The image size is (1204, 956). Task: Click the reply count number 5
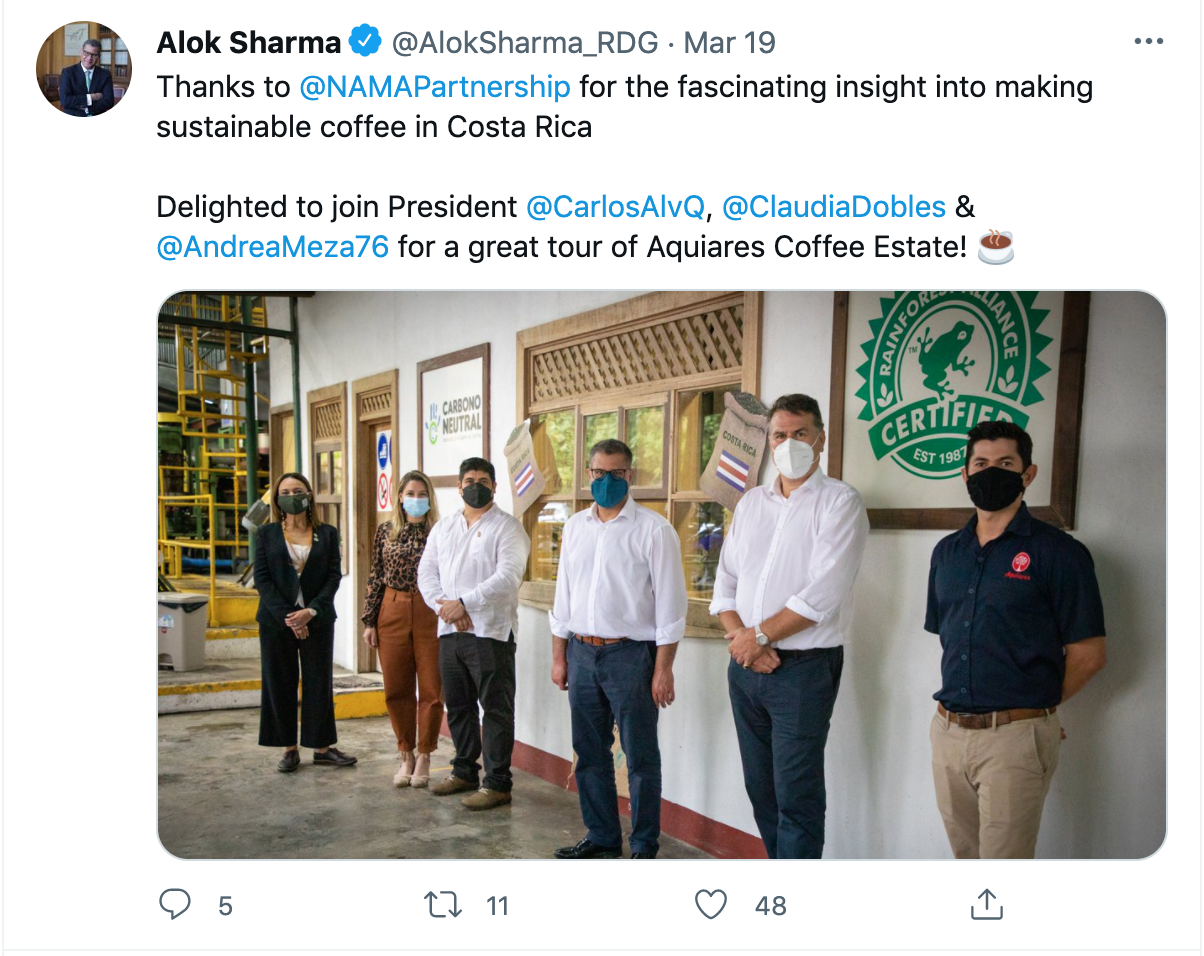[225, 906]
